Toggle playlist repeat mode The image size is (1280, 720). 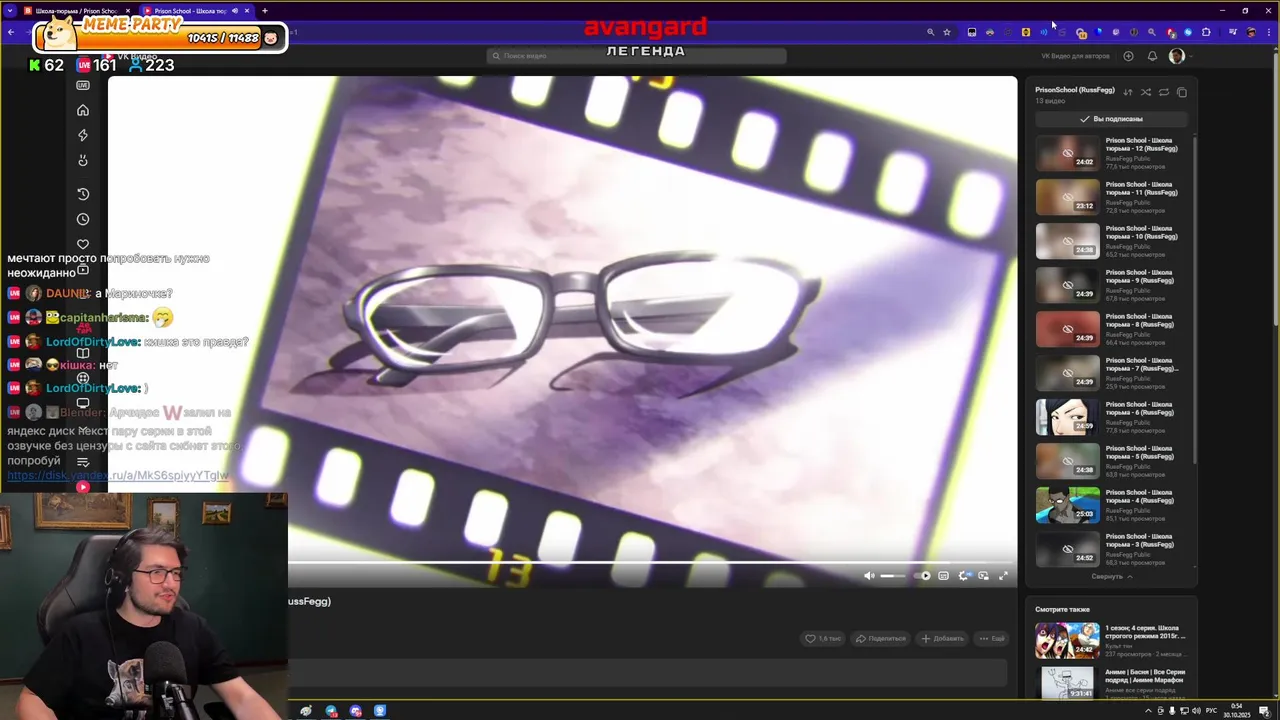pyautogui.click(x=1164, y=92)
